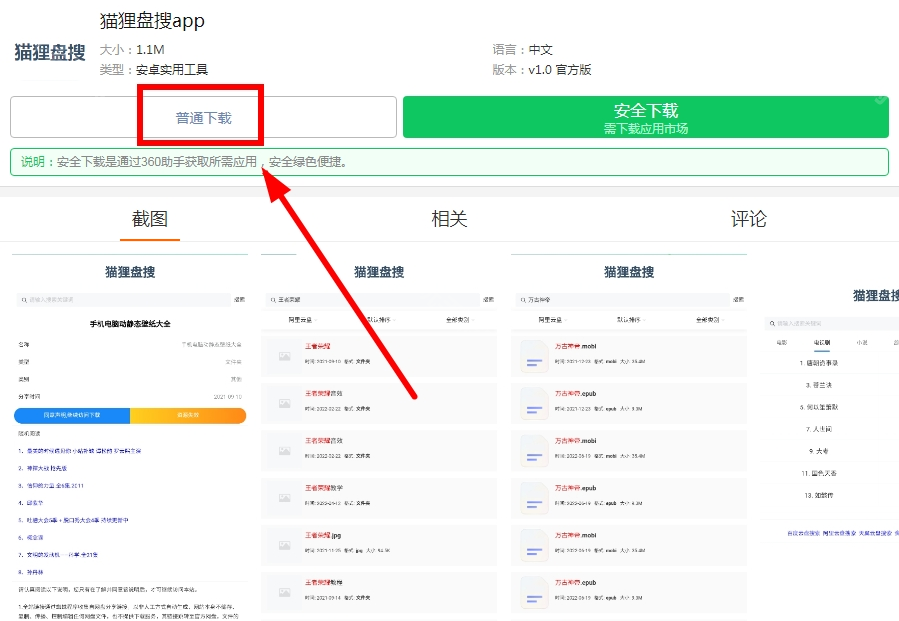Click the blue download button in first screenshot
The image size is (899, 621).
72,415
